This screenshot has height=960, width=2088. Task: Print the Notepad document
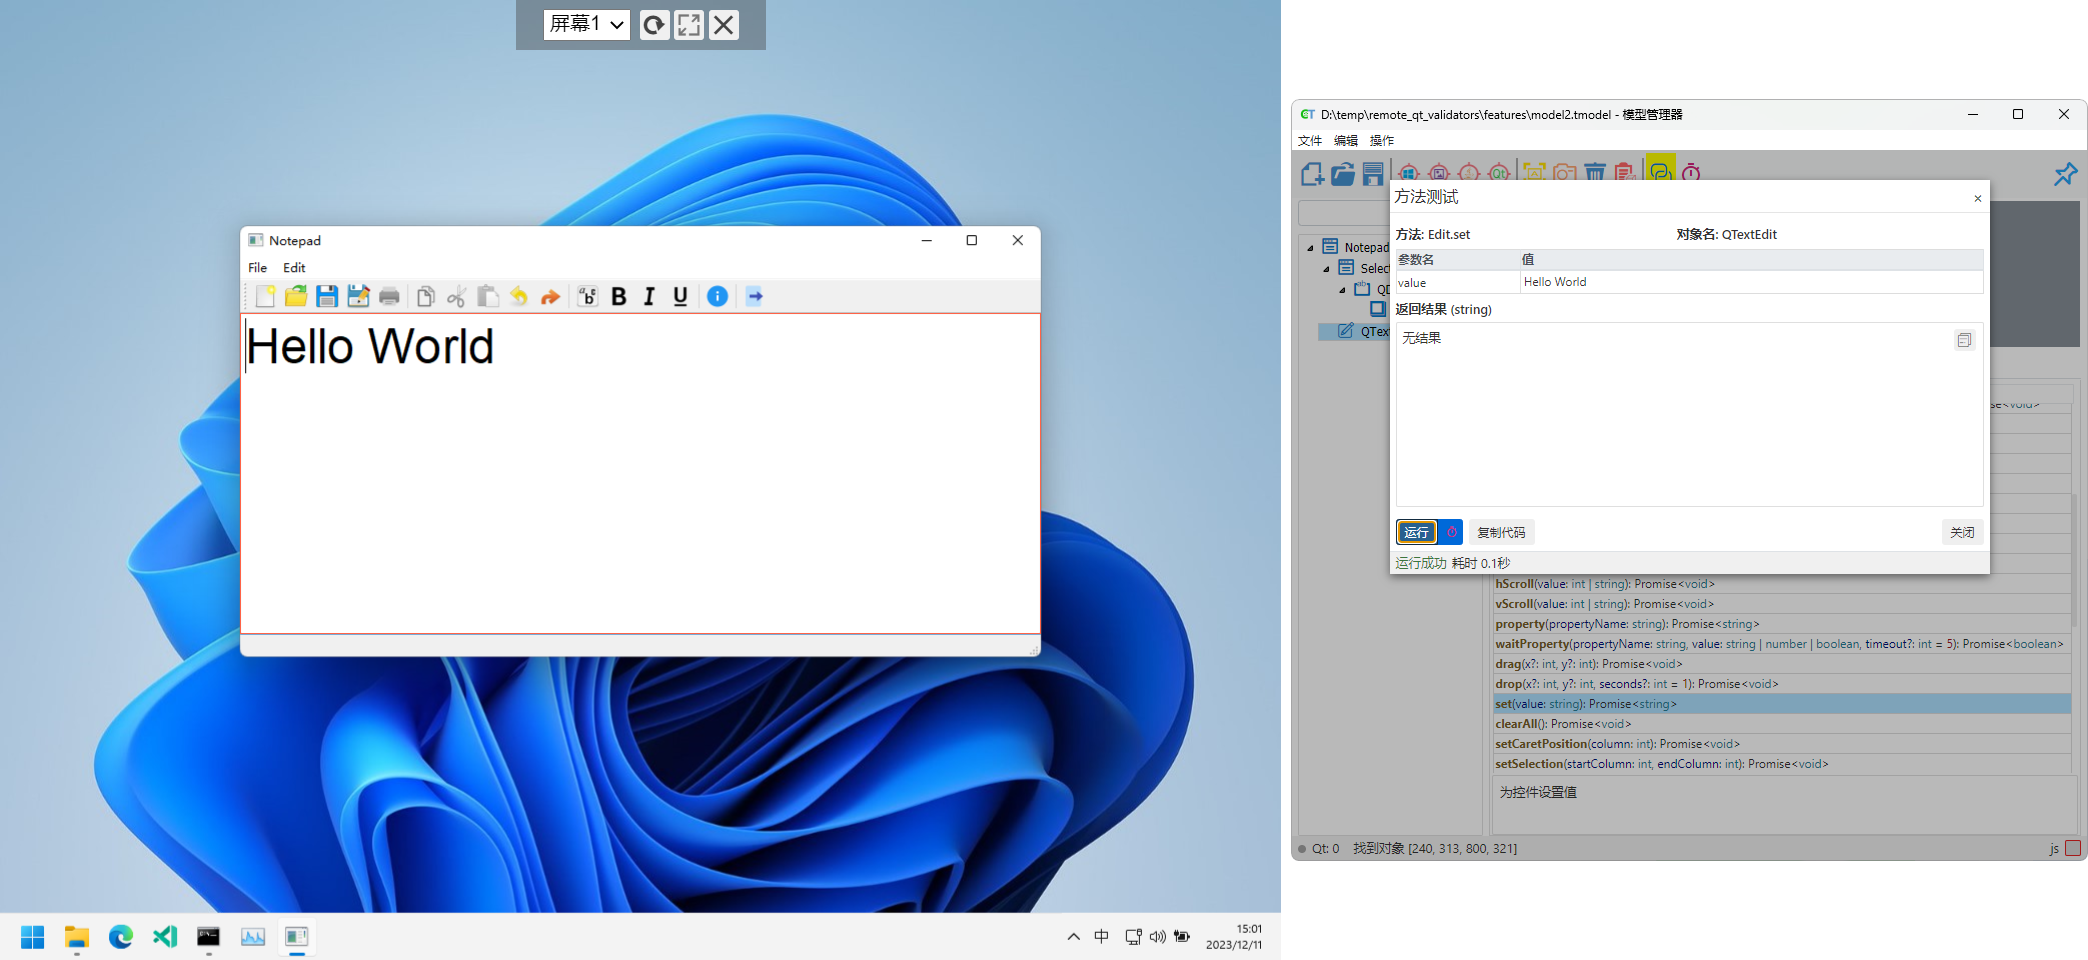[x=390, y=296]
